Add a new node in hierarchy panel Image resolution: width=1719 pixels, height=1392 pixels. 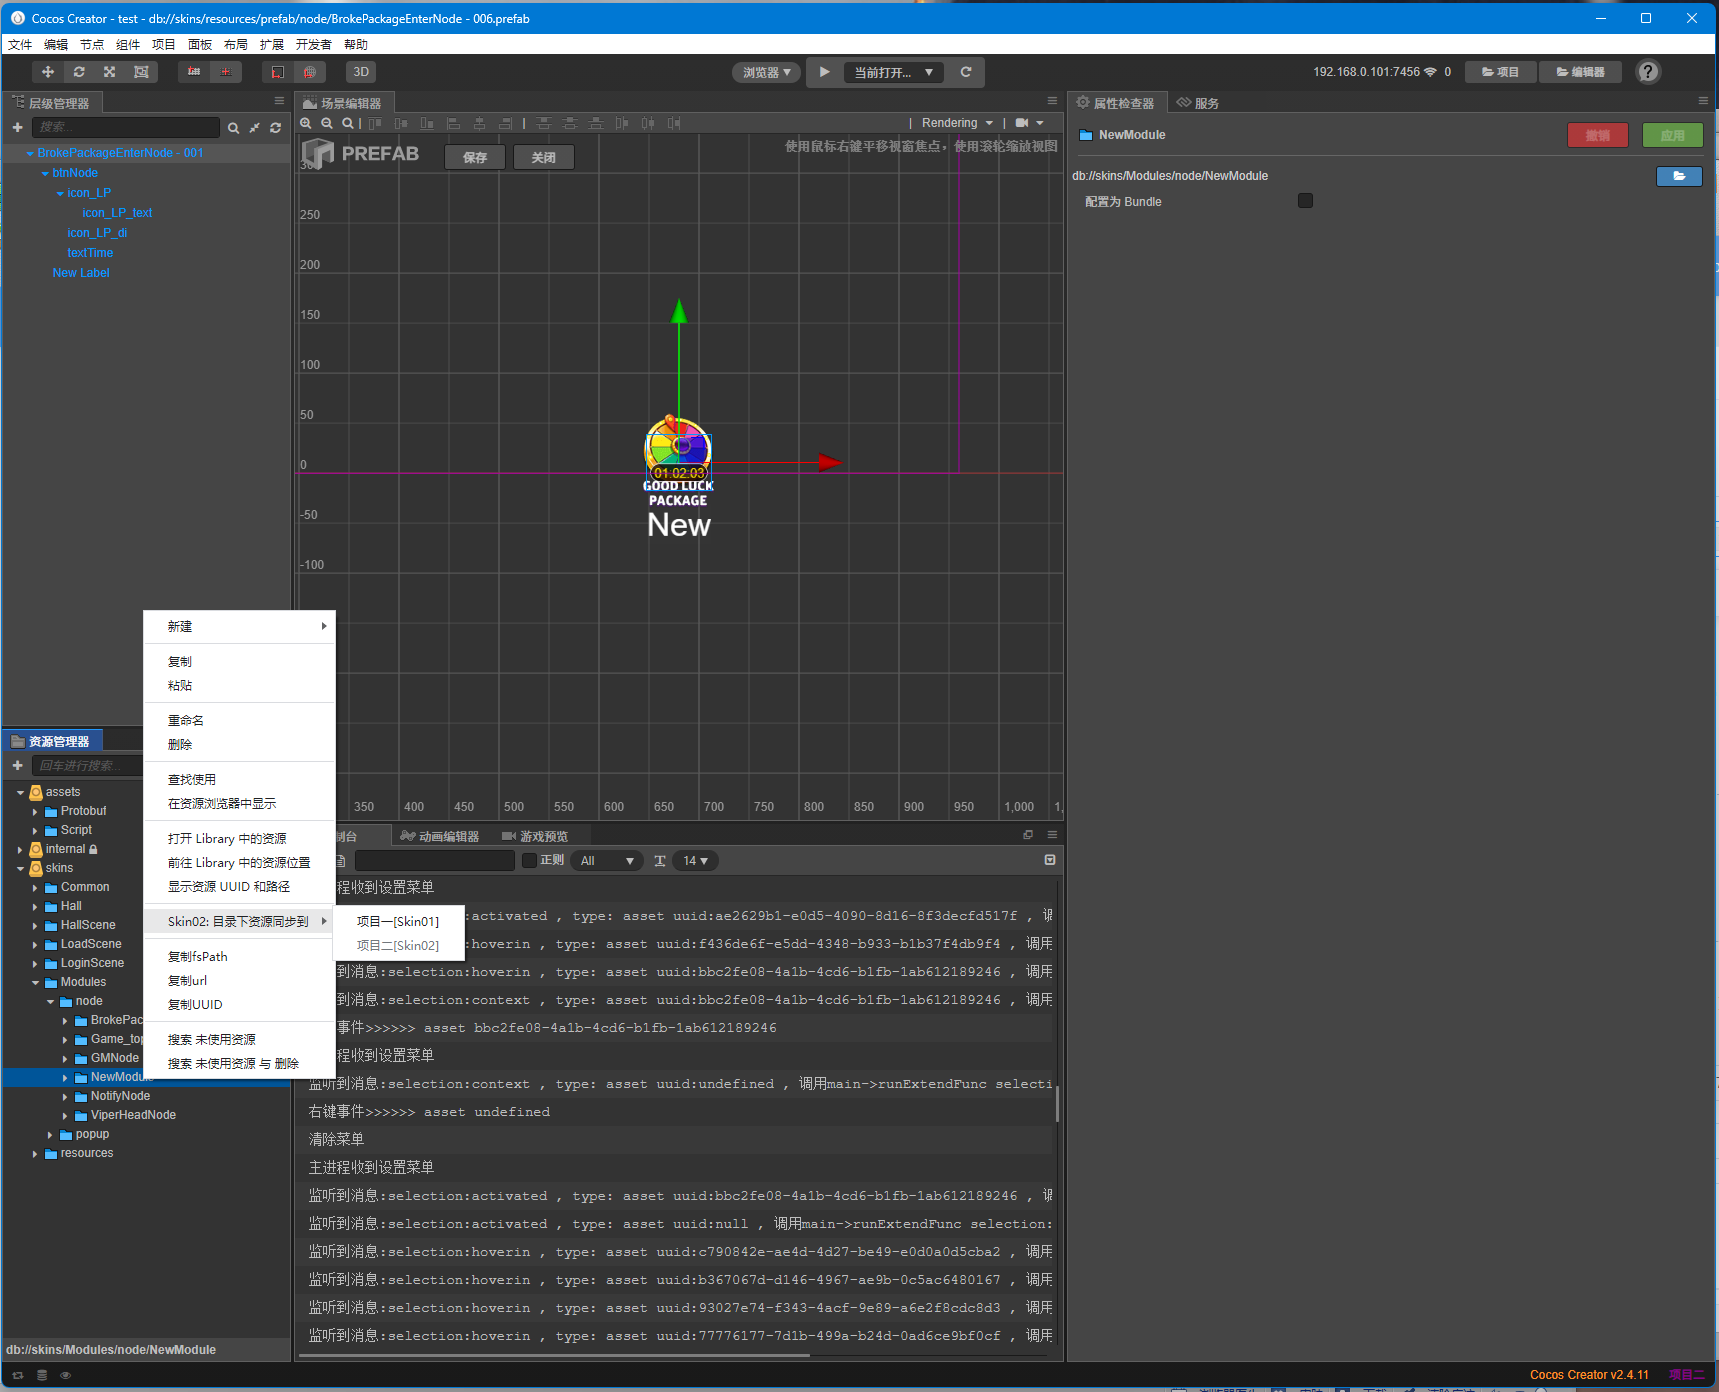point(17,127)
